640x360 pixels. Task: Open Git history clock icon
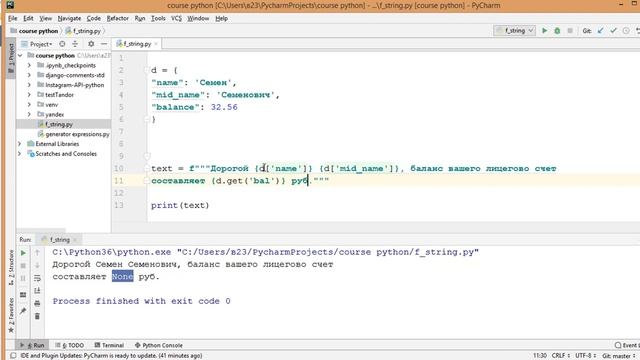click(626, 31)
